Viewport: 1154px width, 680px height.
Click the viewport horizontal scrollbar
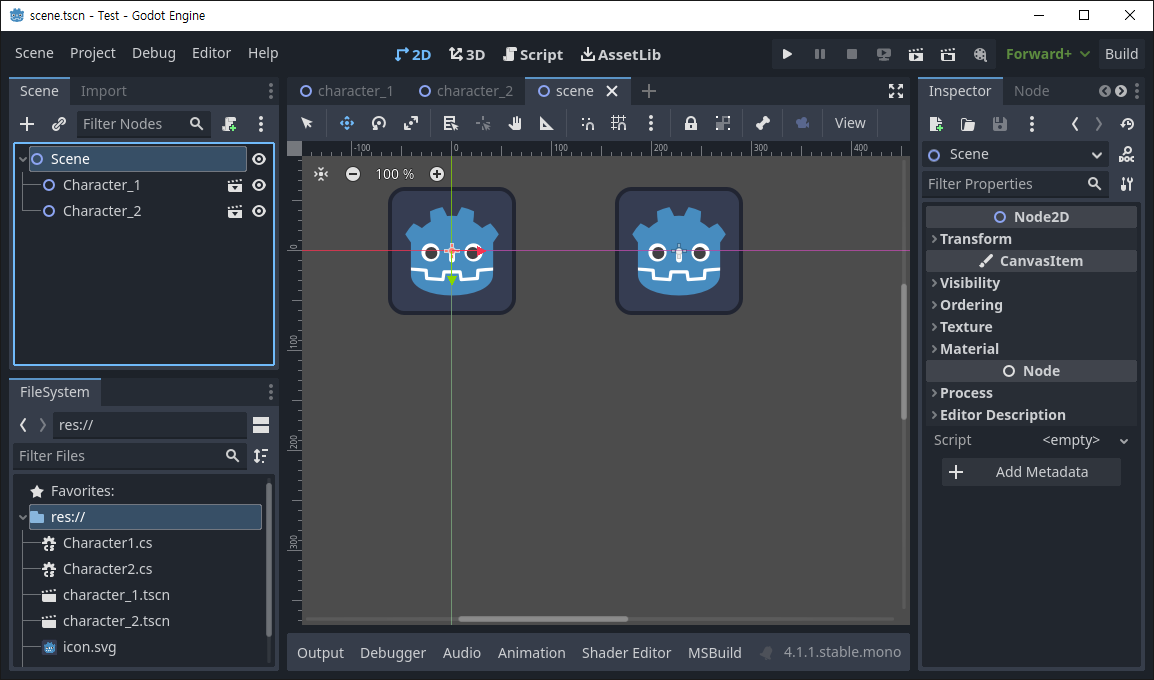[543, 619]
